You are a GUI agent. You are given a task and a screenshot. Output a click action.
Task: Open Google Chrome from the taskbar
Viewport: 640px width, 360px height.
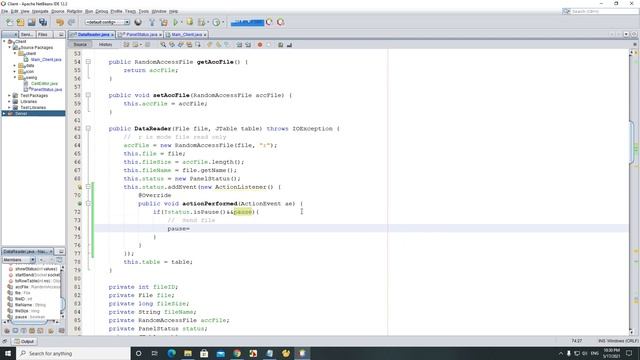tap(237, 353)
